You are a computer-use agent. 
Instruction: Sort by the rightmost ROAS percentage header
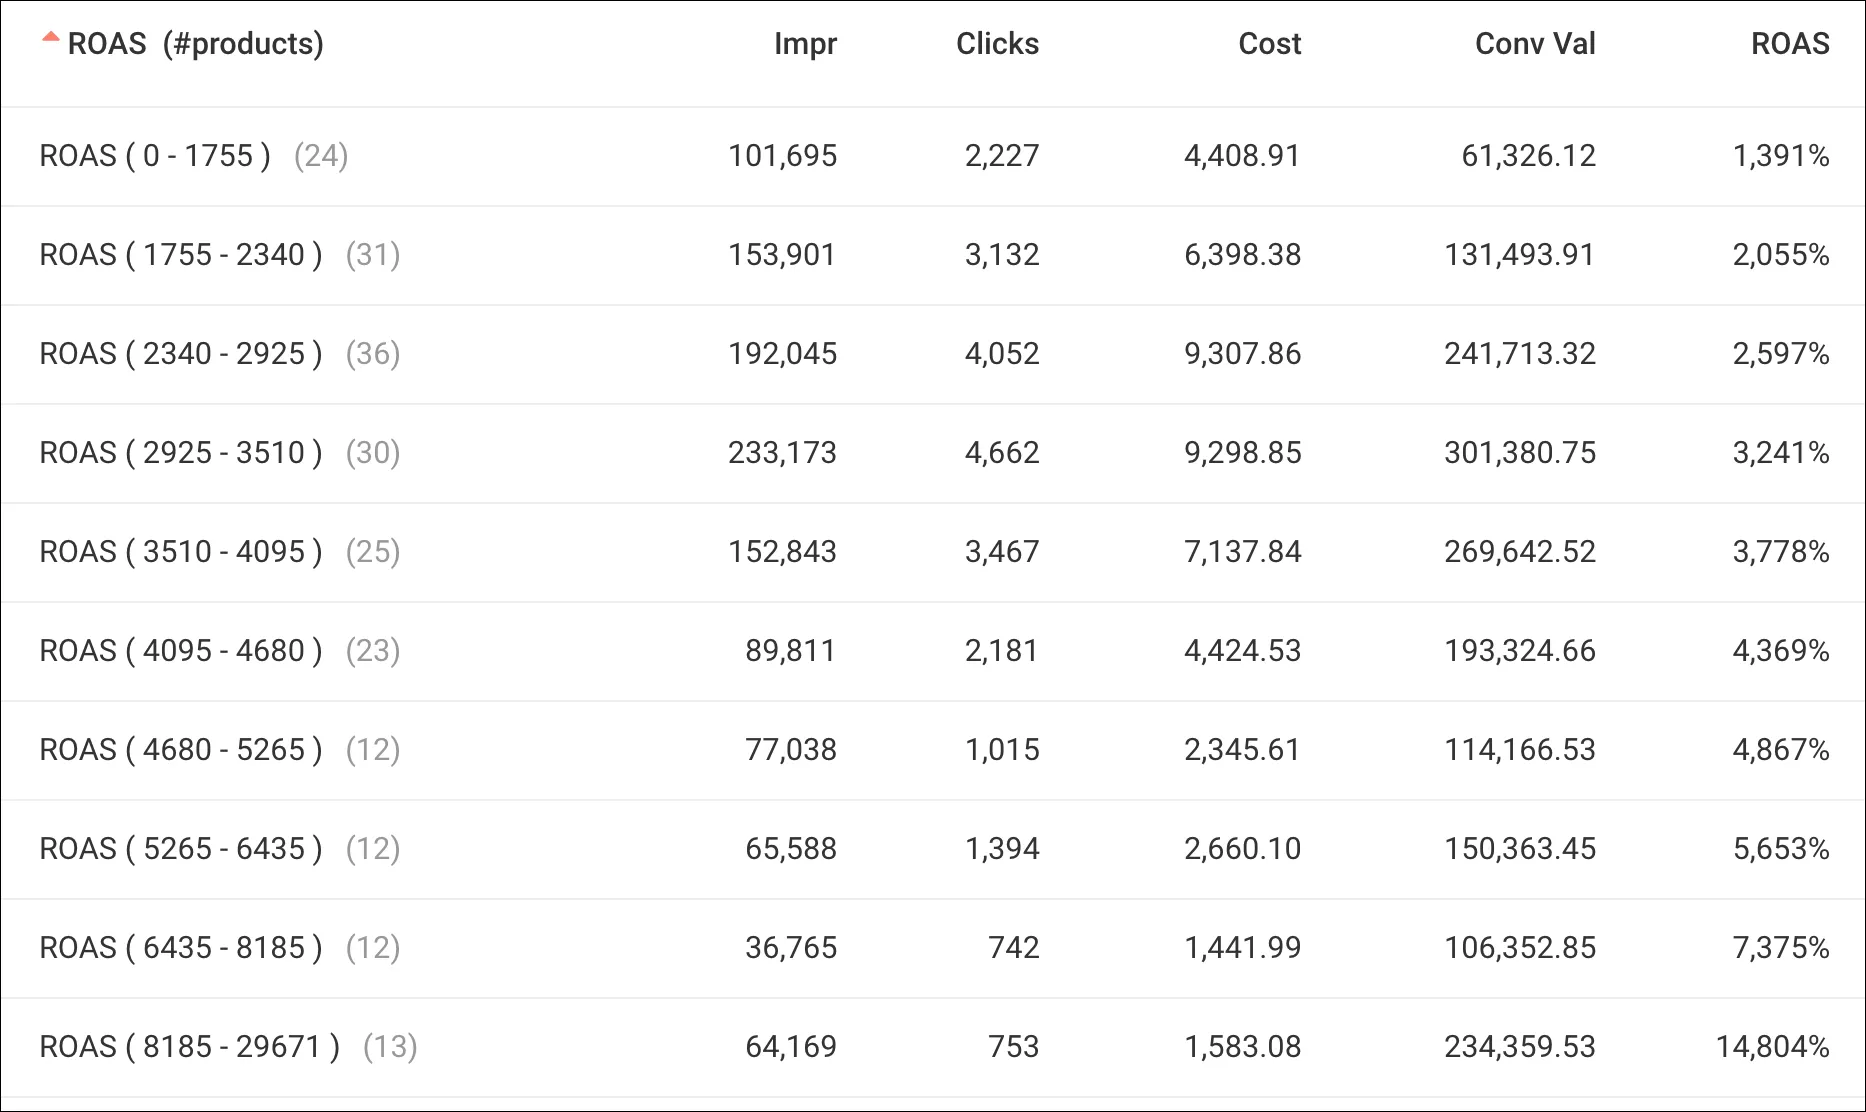[1790, 44]
